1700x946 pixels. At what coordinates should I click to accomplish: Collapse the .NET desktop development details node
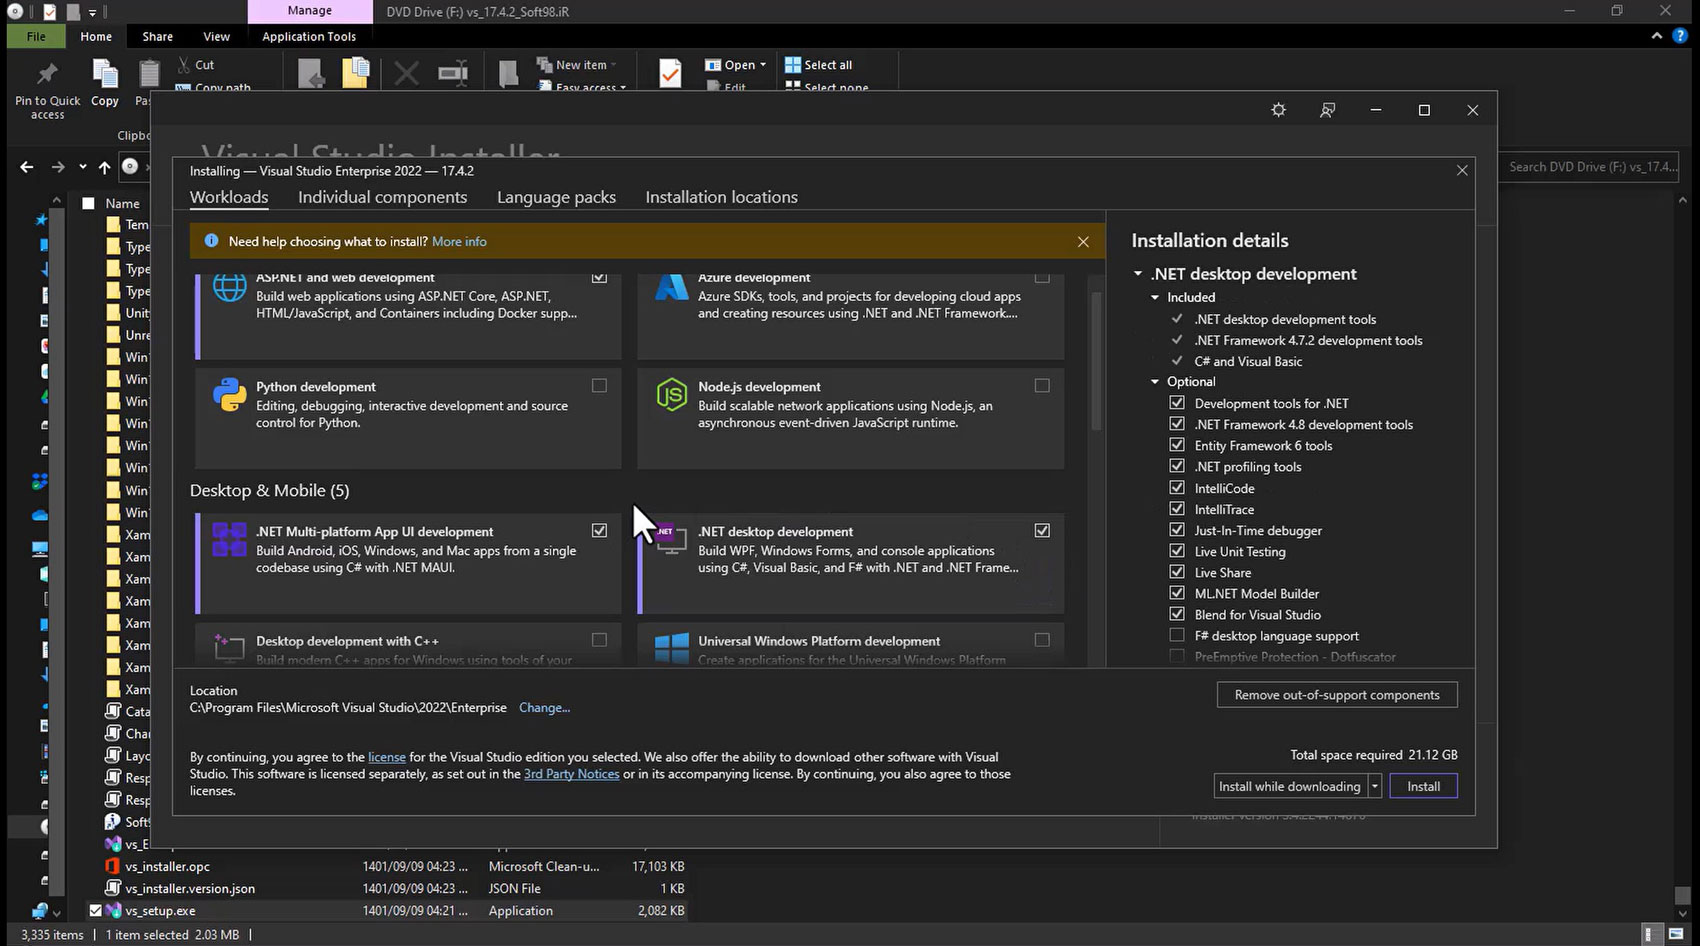1138,274
